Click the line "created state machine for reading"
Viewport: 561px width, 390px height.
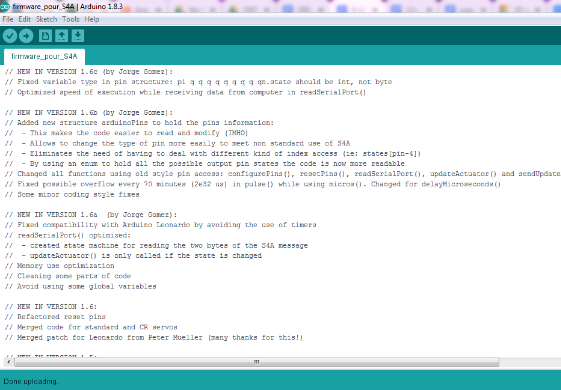click(156, 245)
